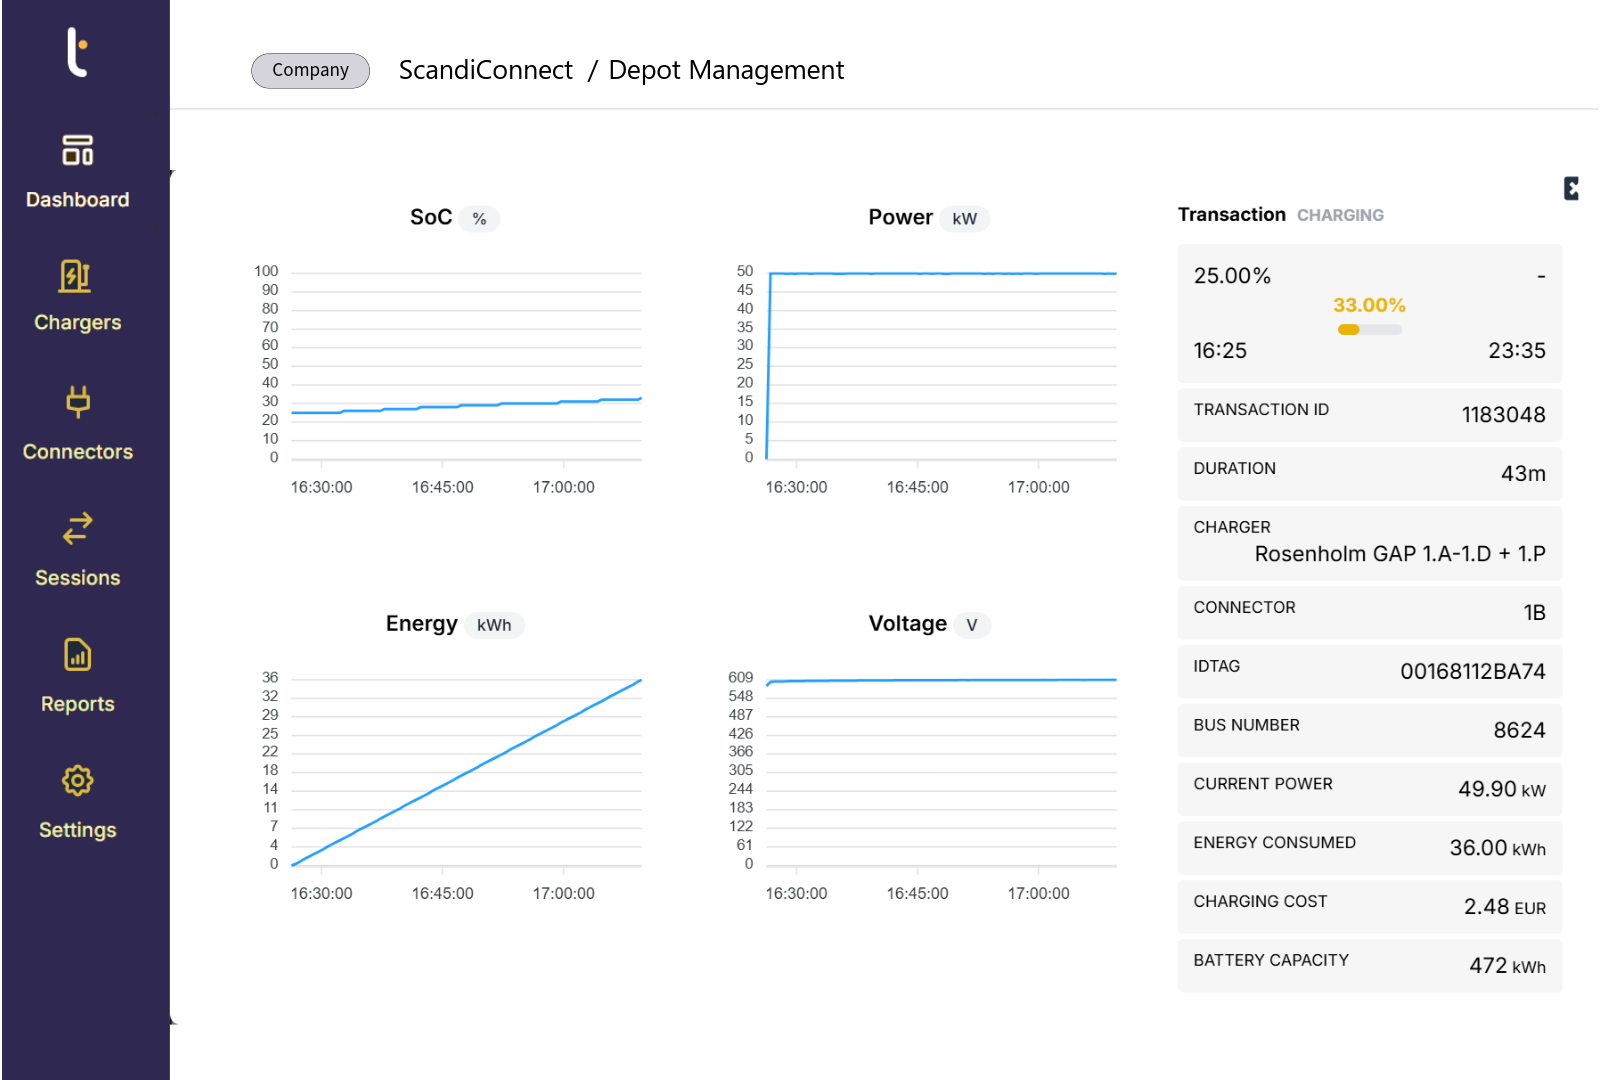Navigate to Sessions
The image size is (1600, 1080).
click(x=77, y=550)
